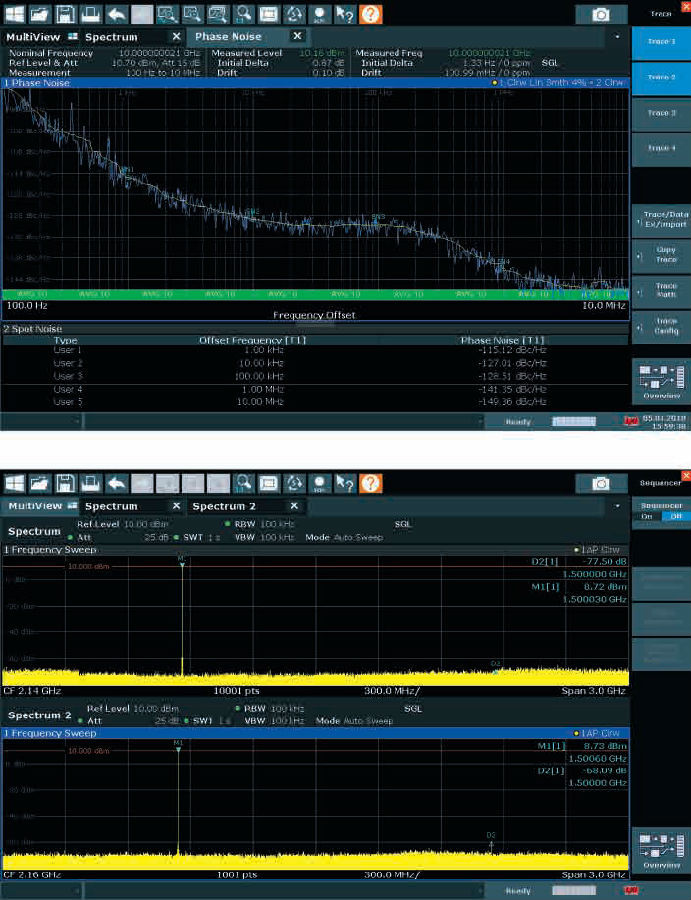The height and width of the screenshot is (900, 691).
Task: Select the User 3 spot noise row
Action: pyautogui.click(x=316, y=376)
